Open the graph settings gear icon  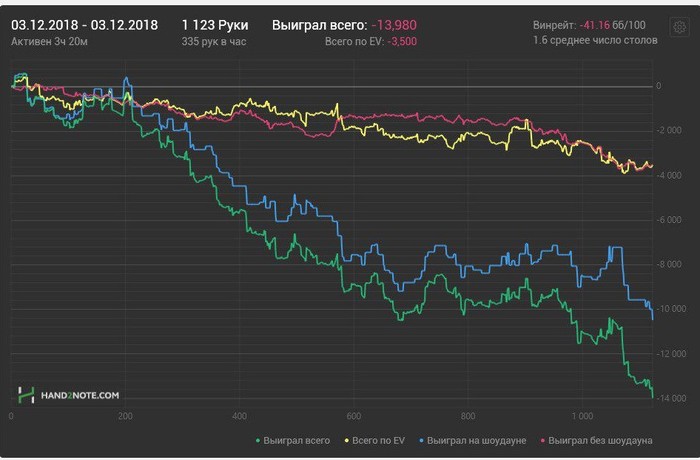(679, 27)
